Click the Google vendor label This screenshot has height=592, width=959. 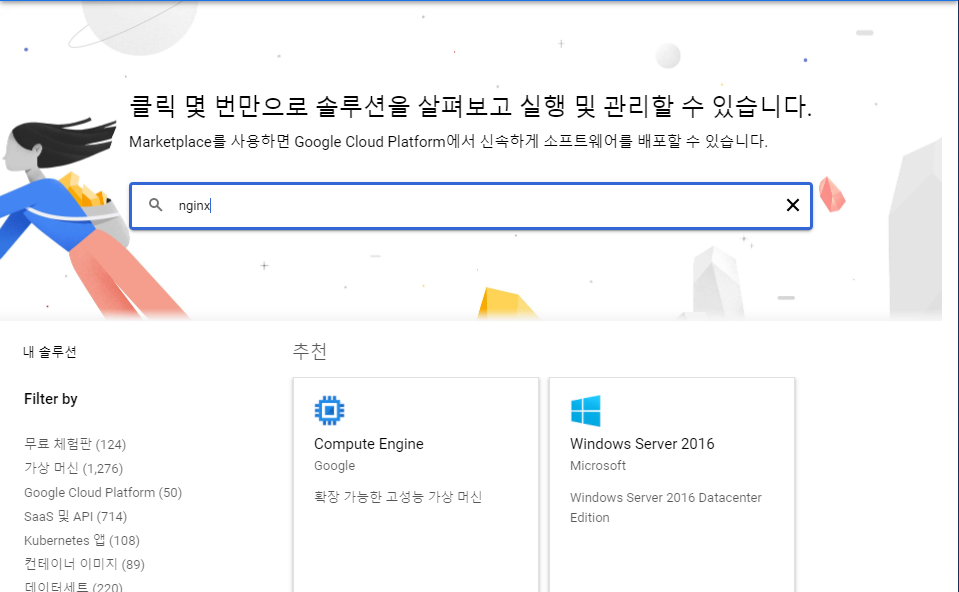click(334, 465)
